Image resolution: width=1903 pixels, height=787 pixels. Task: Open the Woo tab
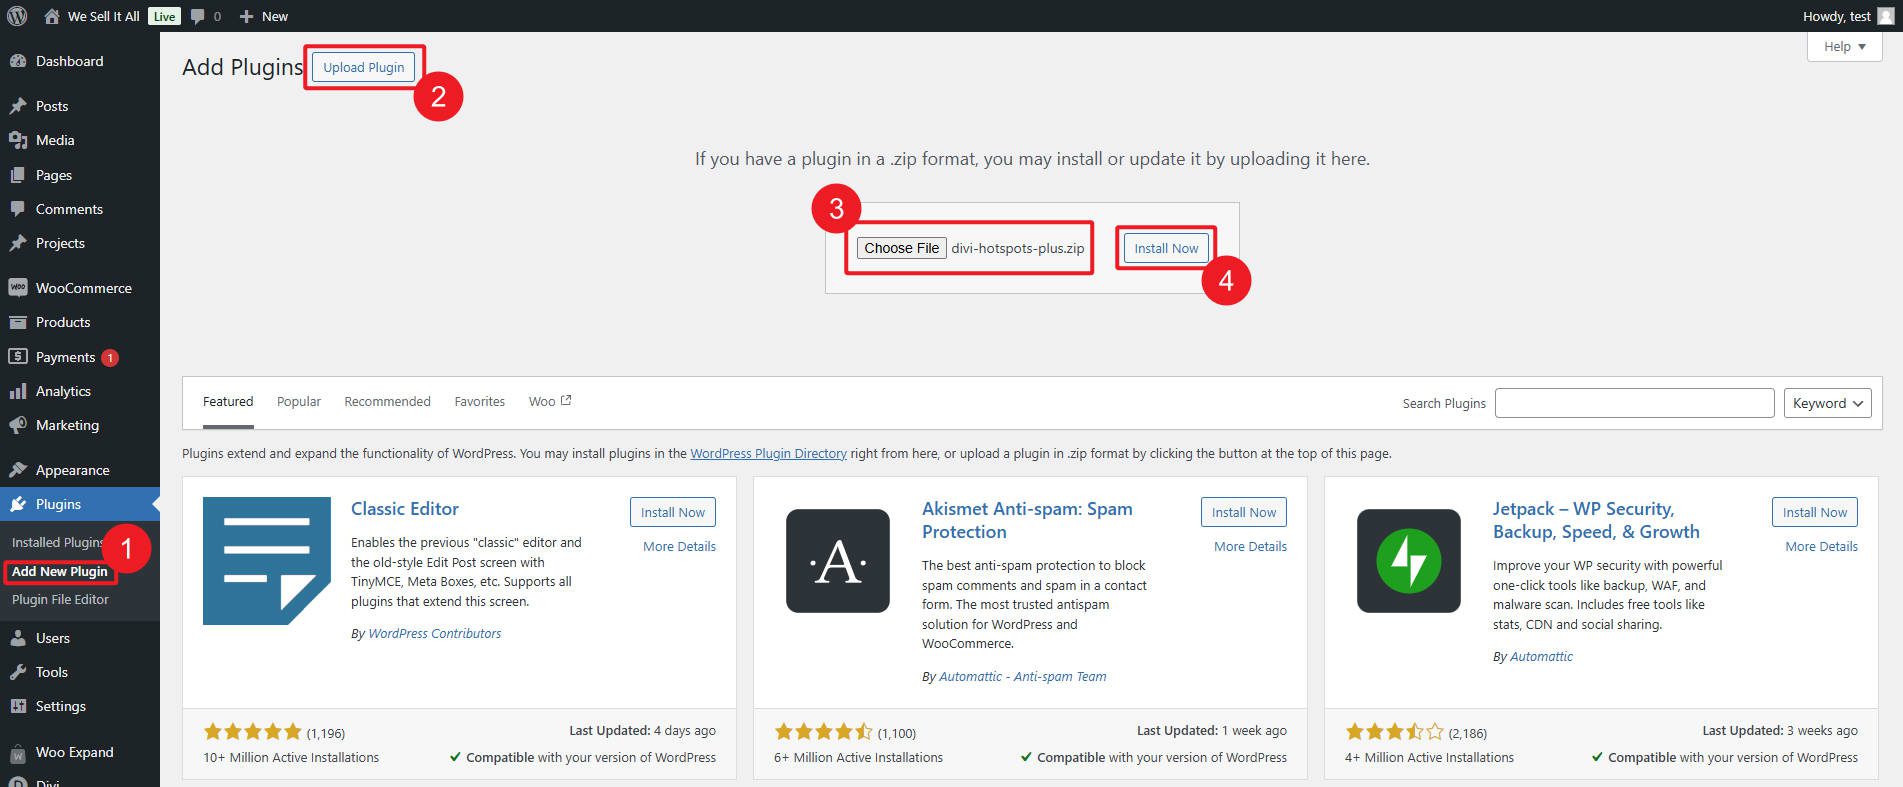[x=549, y=401]
